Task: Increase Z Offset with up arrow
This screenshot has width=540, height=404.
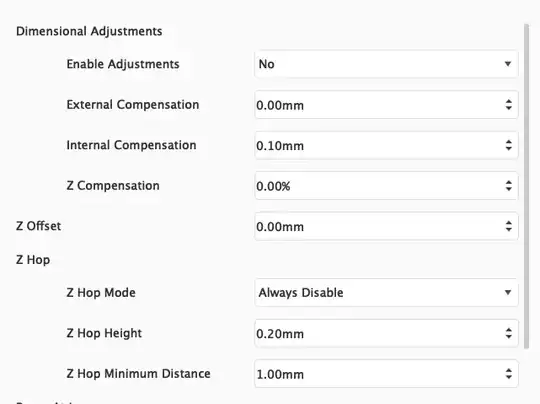Action: pos(509,222)
